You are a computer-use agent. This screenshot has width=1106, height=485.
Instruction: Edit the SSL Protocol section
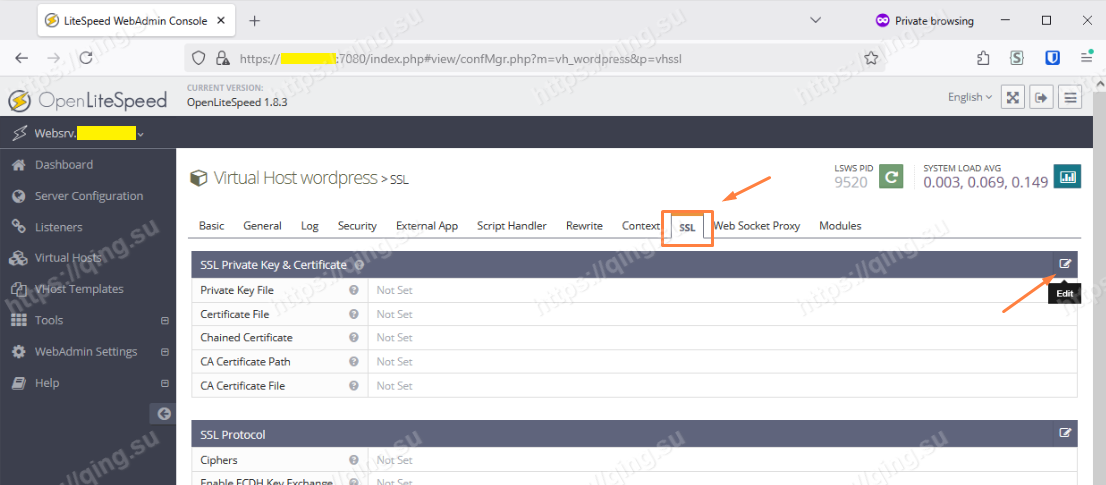[1065, 434]
